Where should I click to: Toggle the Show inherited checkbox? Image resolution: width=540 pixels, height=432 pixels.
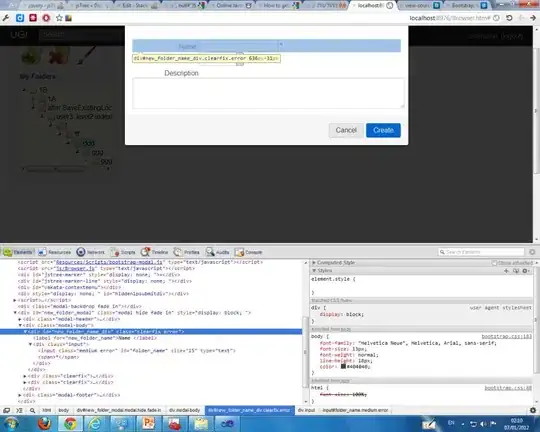(495, 263)
